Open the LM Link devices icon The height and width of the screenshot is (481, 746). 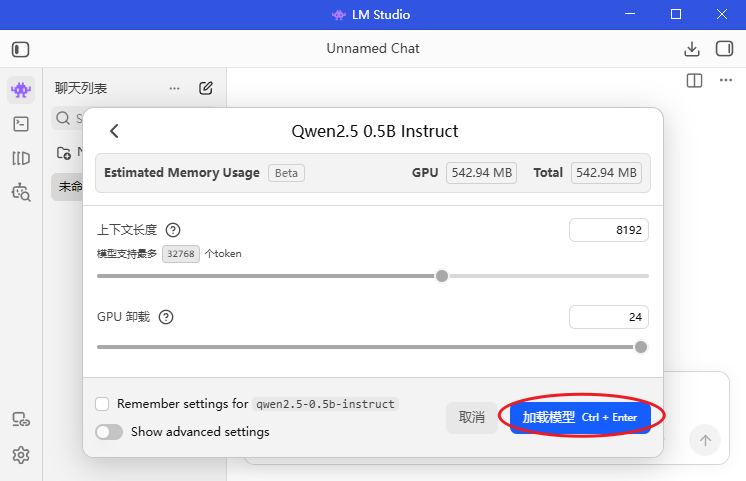(x=21, y=419)
